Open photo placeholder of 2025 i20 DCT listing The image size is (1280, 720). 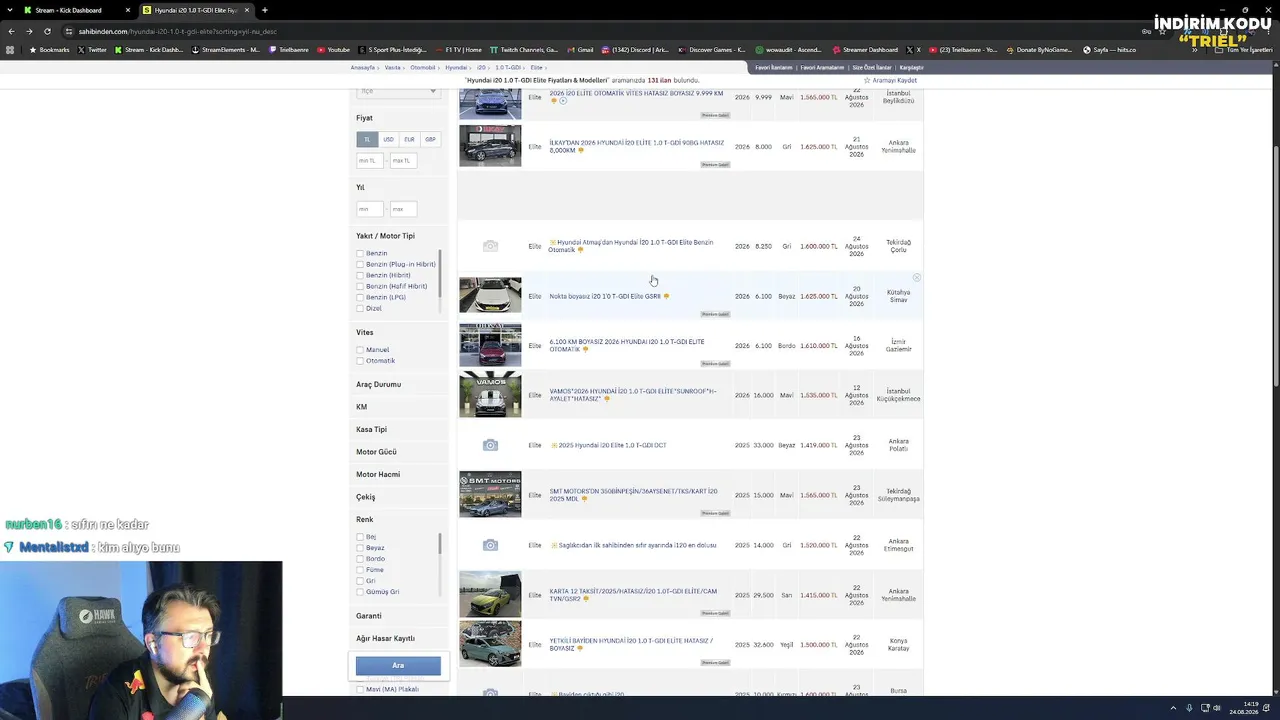click(x=490, y=445)
